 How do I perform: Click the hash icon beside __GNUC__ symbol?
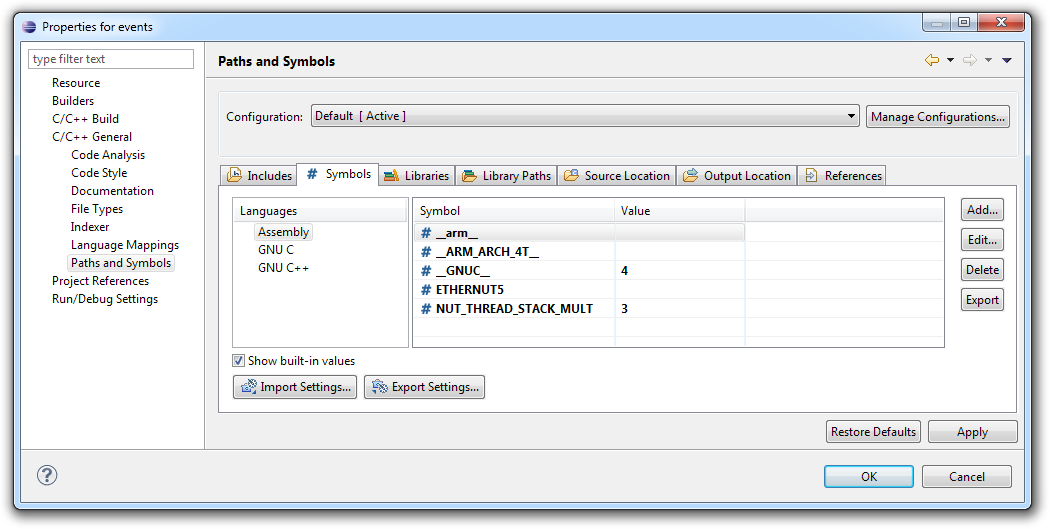pyautogui.click(x=426, y=271)
